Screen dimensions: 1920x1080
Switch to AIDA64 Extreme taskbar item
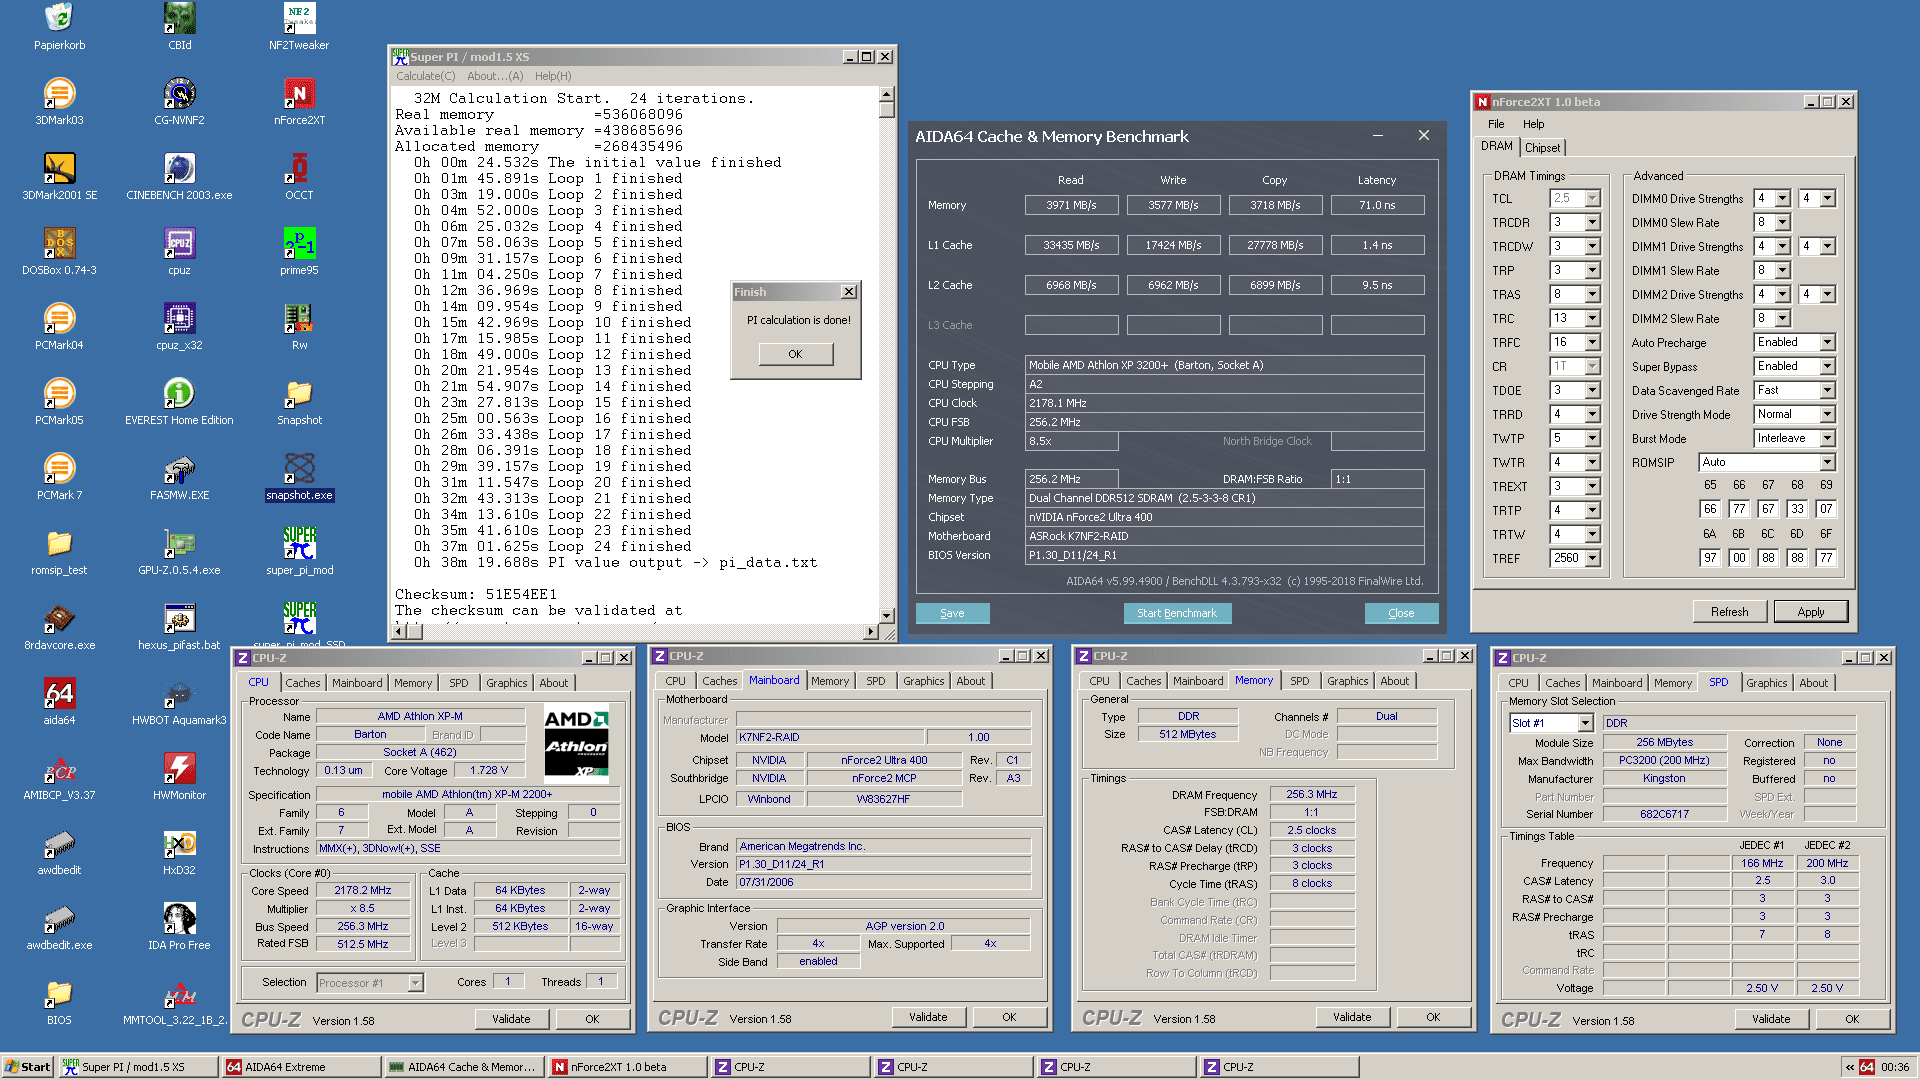click(301, 1067)
